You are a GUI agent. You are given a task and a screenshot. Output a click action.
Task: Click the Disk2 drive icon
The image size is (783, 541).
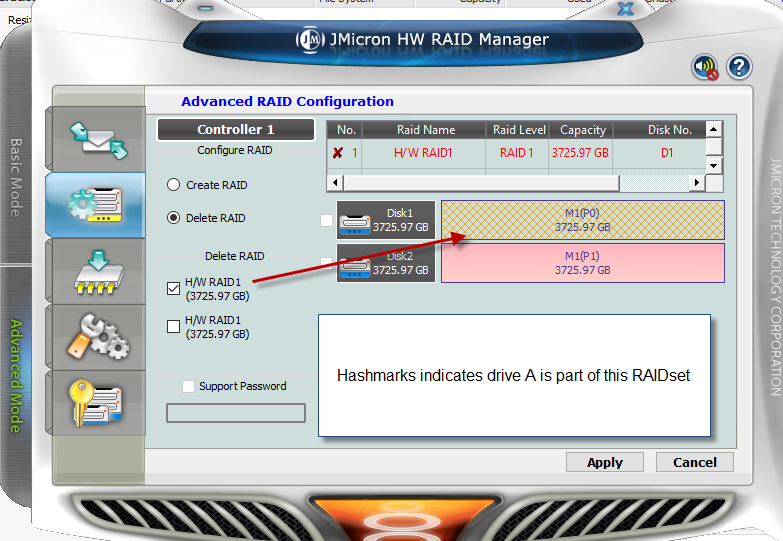(x=355, y=267)
